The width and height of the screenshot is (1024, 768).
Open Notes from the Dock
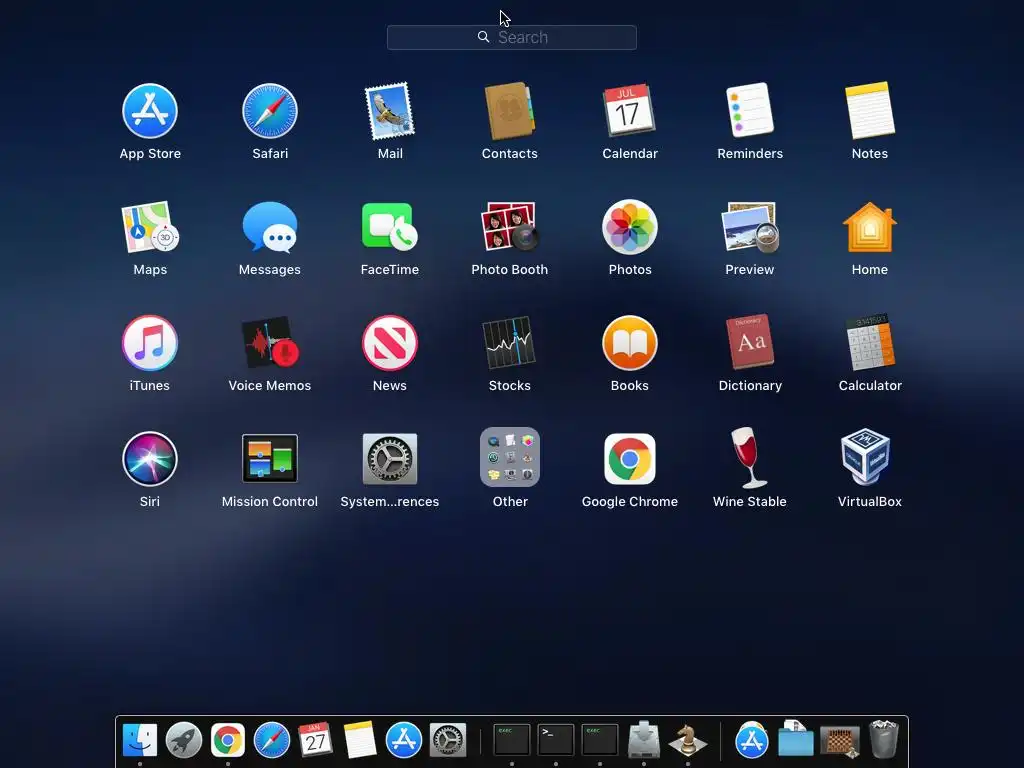pyautogui.click(x=360, y=740)
